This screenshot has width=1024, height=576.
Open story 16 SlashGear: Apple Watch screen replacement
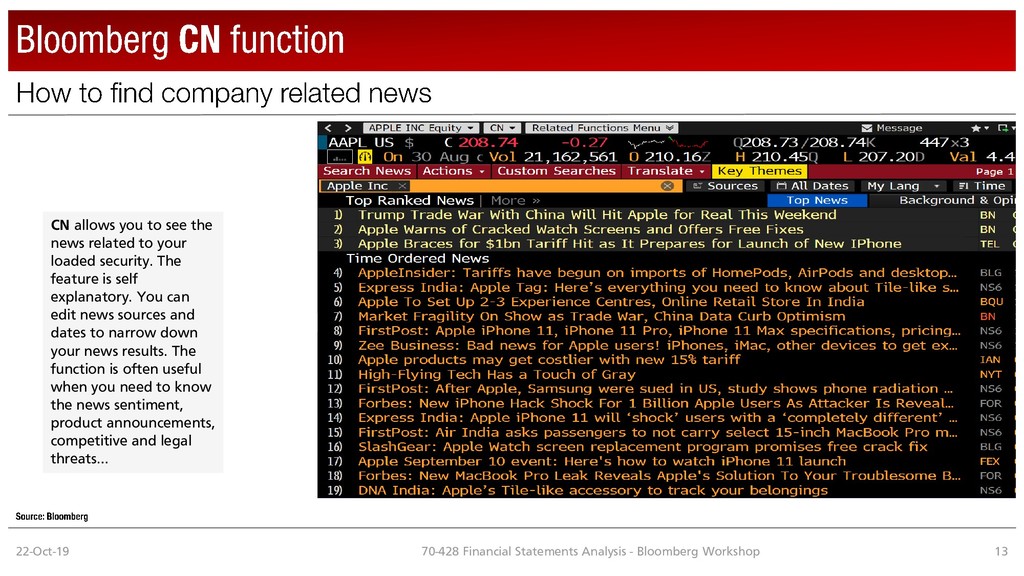click(x=643, y=447)
